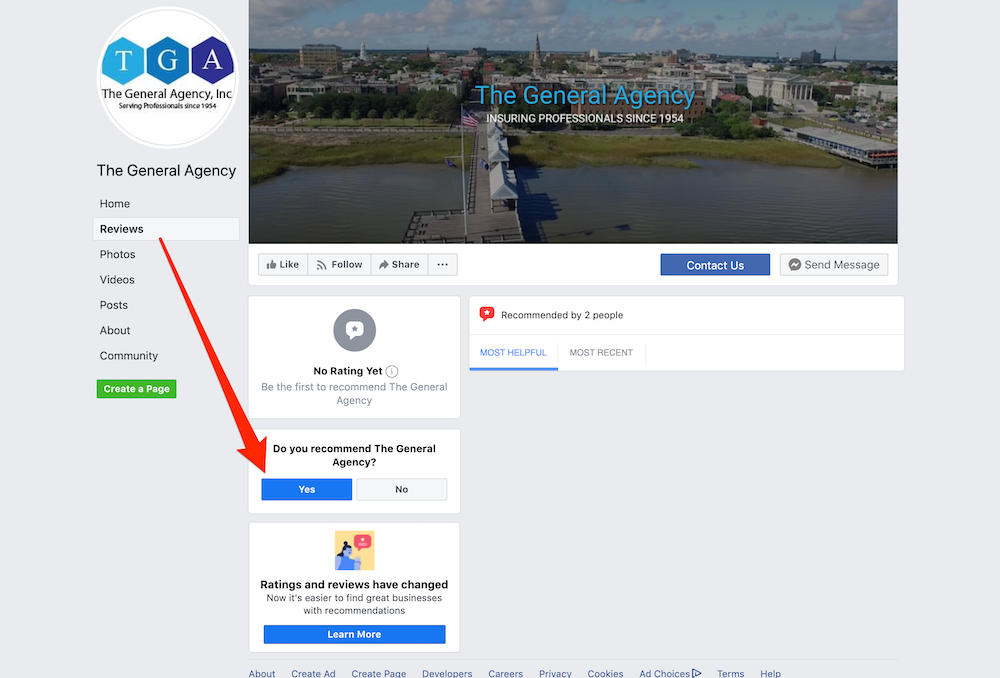Click the ratings and reviews illustration

tap(355, 550)
